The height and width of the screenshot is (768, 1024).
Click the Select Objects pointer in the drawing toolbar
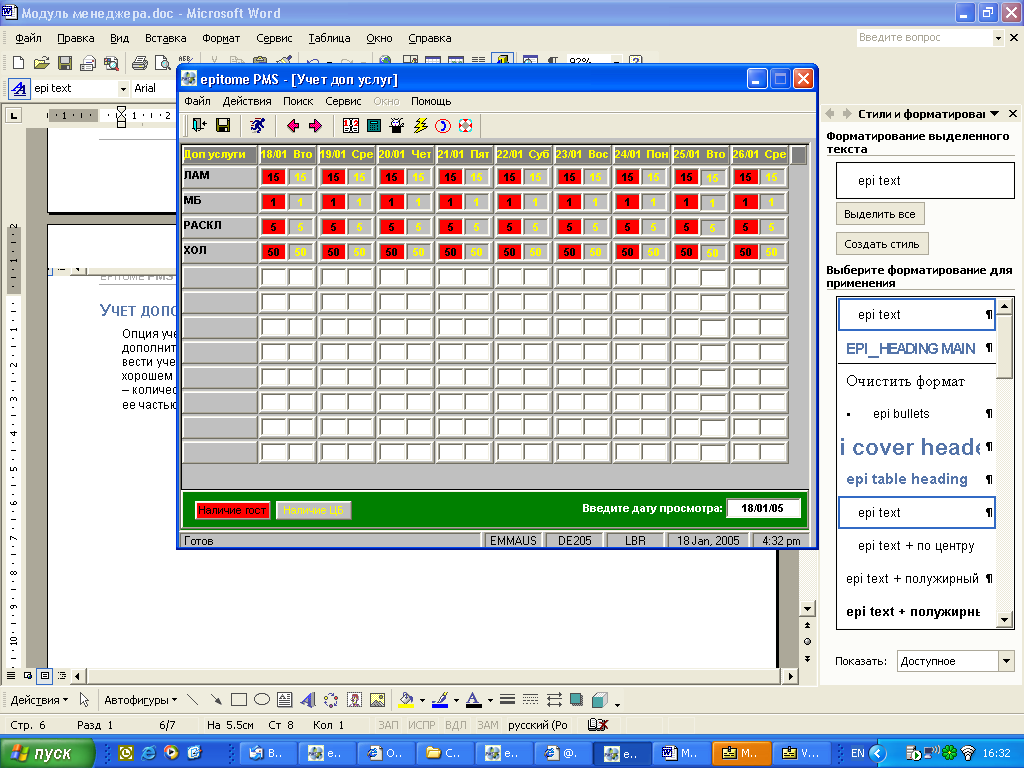pyautogui.click(x=84, y=700)
